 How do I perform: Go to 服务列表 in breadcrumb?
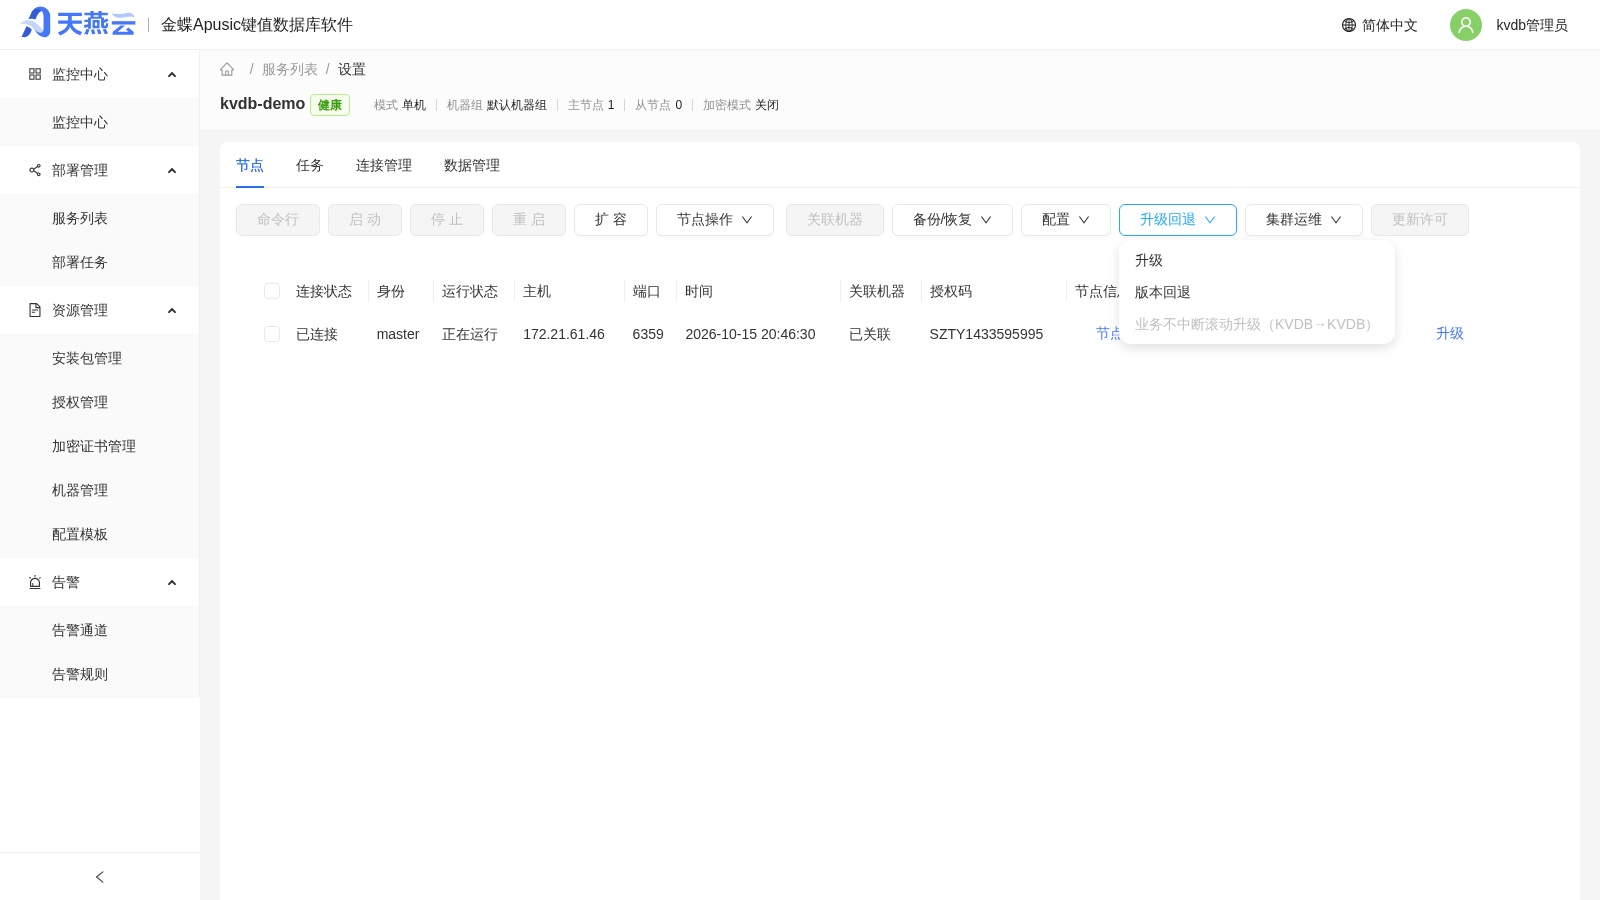click(x=290, y=69)
